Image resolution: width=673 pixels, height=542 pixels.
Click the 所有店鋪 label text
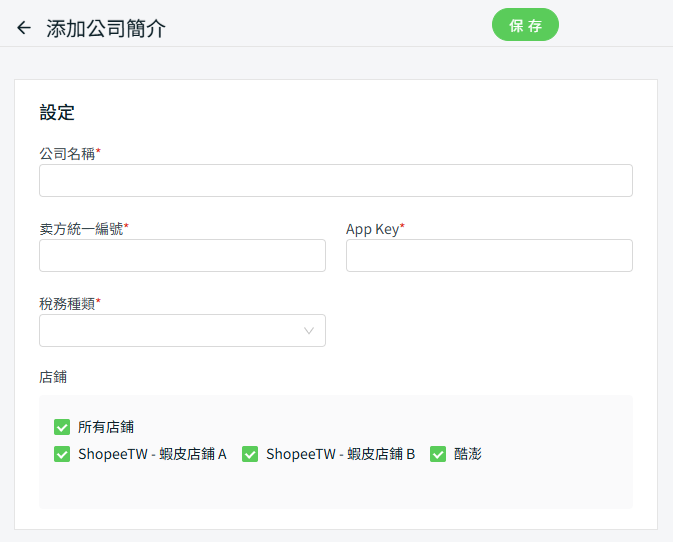(106, 427)
